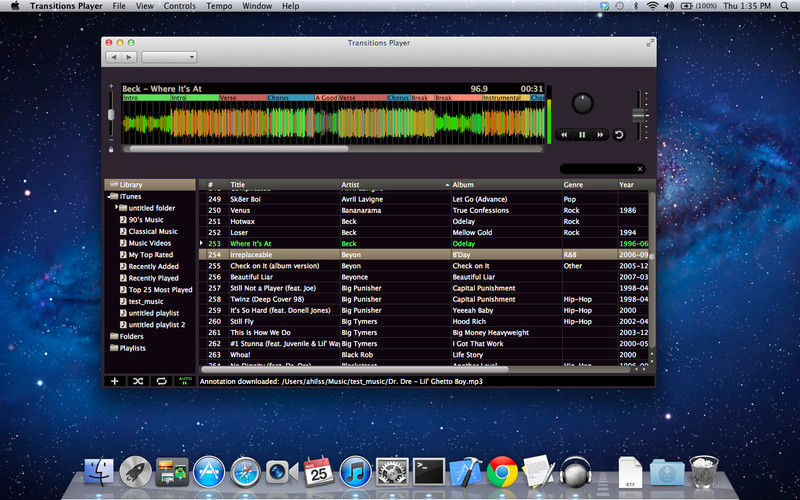Image resolution: width=800 pixels, height=500 pixels.
Task: Collapse the iTunes tree node
Action: pyautogui.click(x=109, y=196)
